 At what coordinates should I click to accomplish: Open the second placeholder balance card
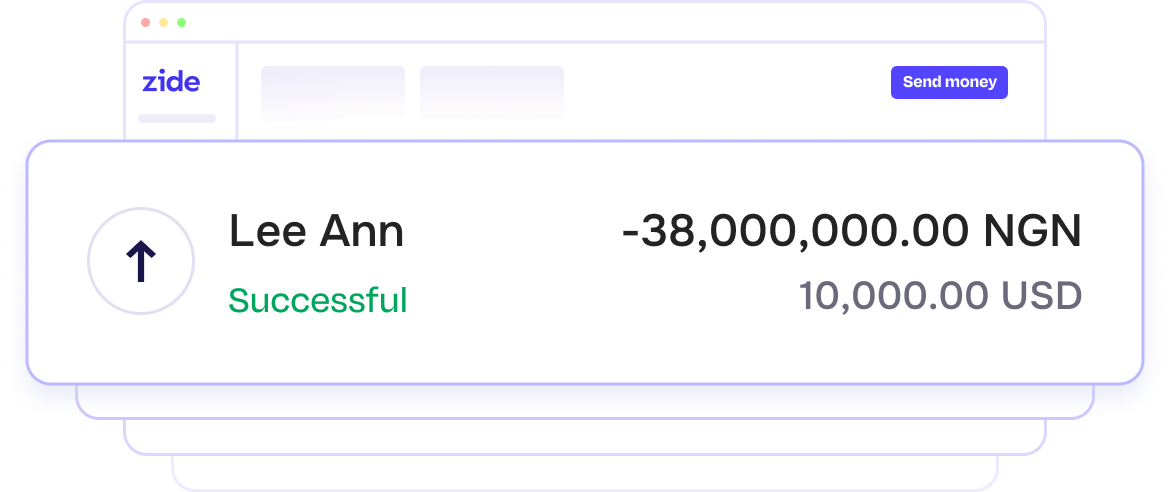point(492,93)
